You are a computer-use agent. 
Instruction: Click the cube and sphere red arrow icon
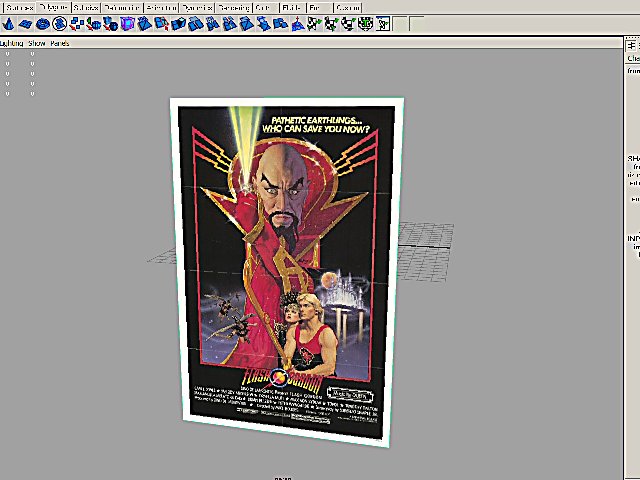pyautogui.click(x=110, y=24)
